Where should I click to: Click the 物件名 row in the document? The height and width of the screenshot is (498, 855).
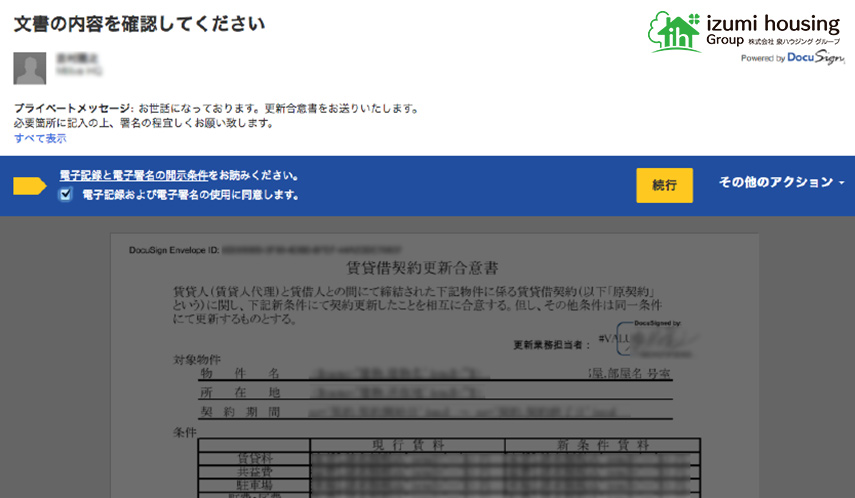(240, 373)
